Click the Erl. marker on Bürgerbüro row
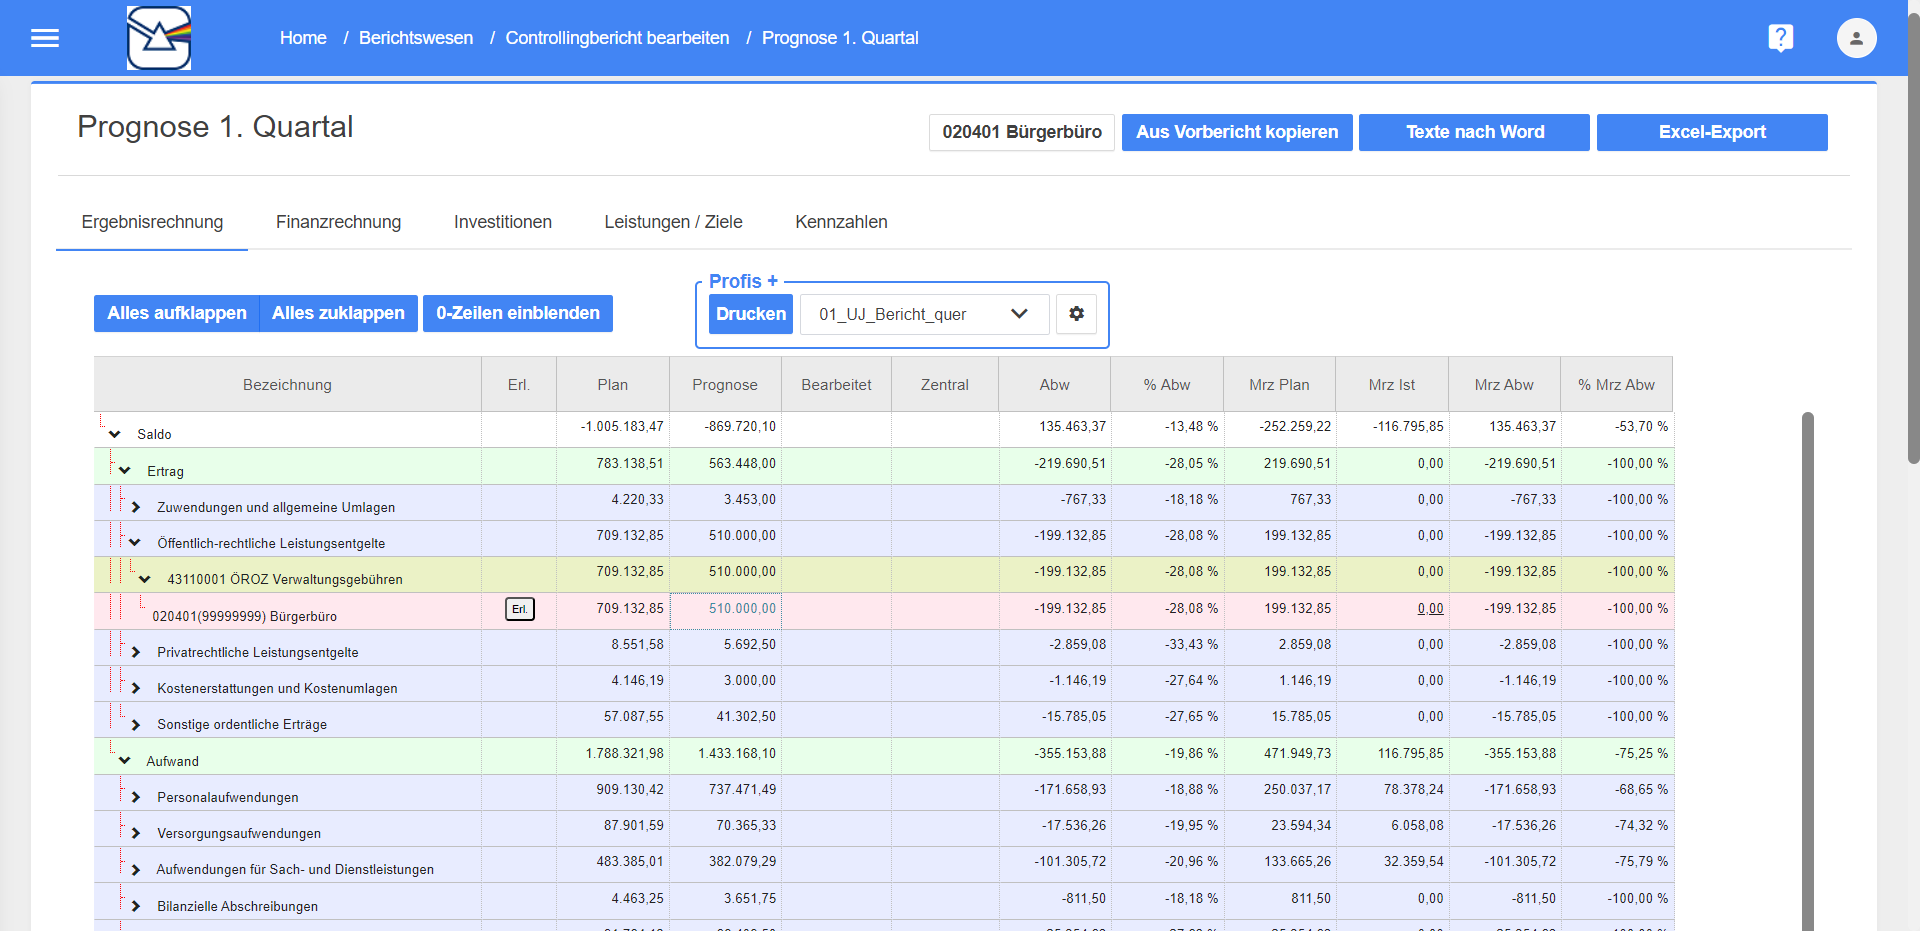Screen dimensions: 1920x931 coord(519,609)
